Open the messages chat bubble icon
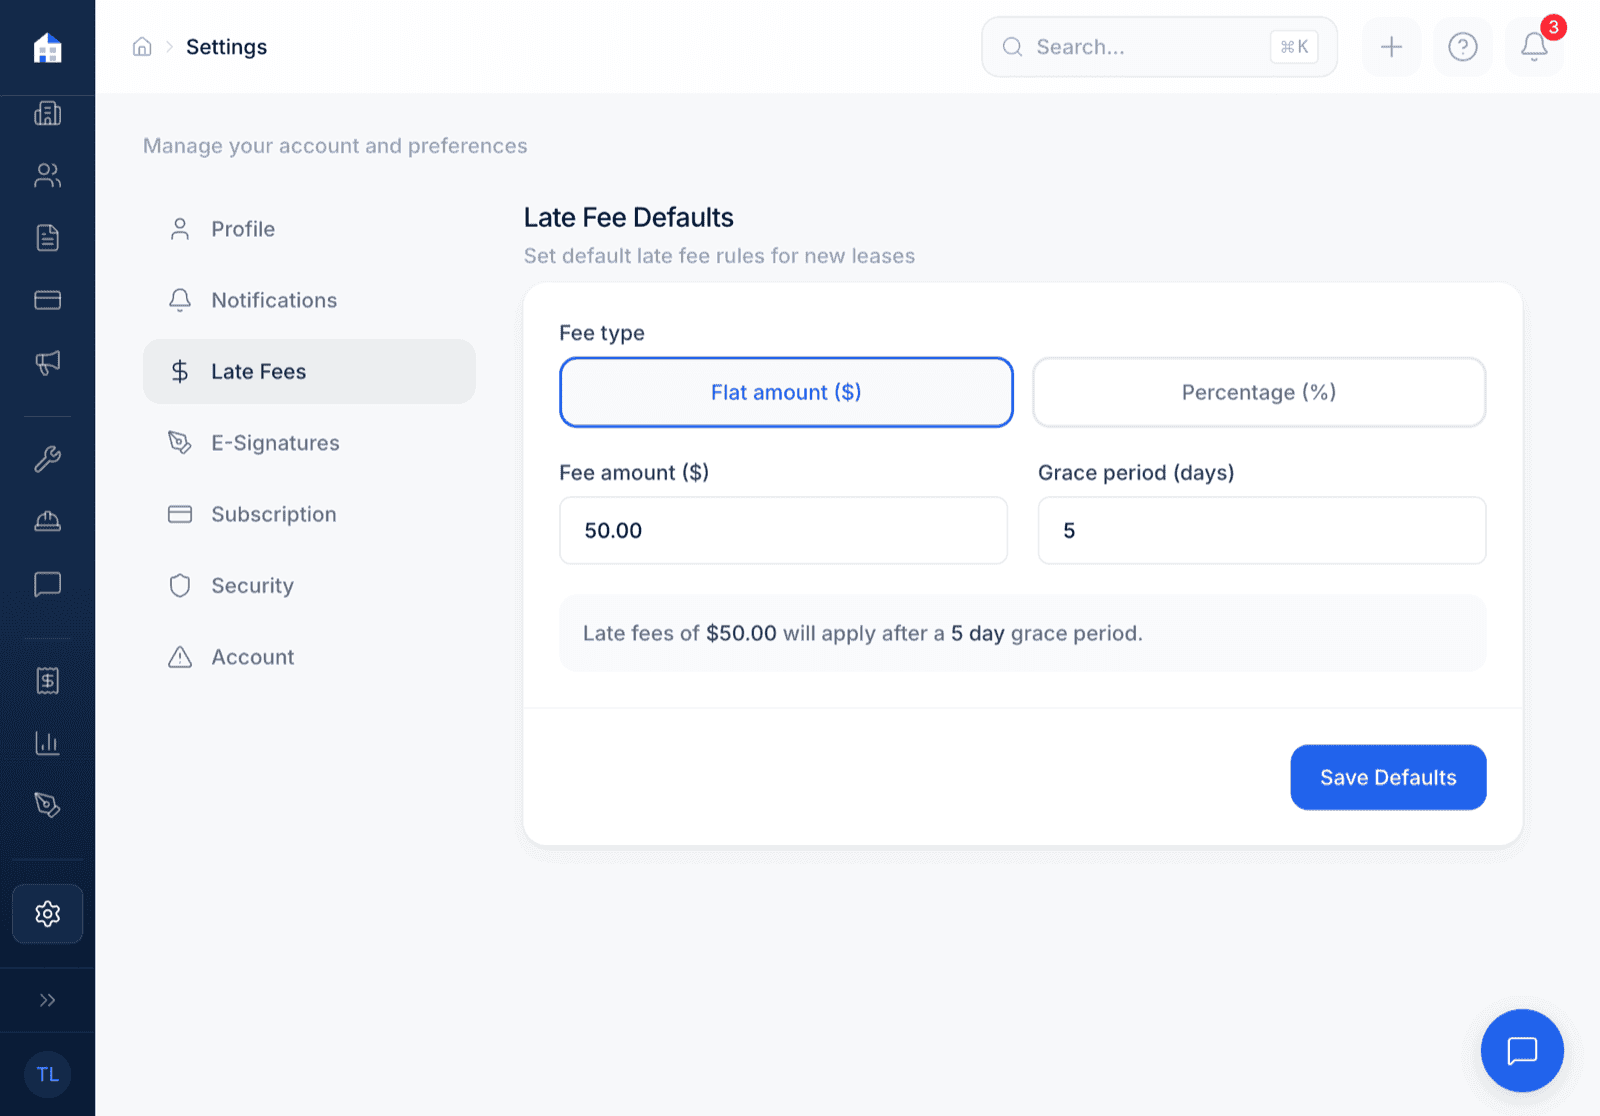Image resolution: width=1600 pixels, height=1116 pixels. pos(47,584)
